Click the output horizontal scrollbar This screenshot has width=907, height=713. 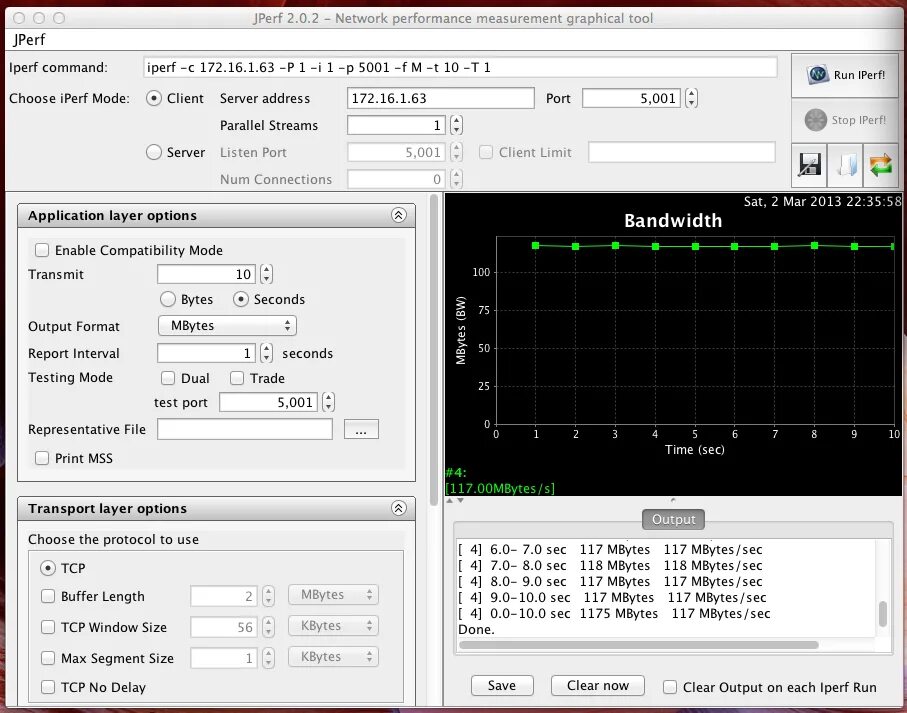(x=639, y=645)
